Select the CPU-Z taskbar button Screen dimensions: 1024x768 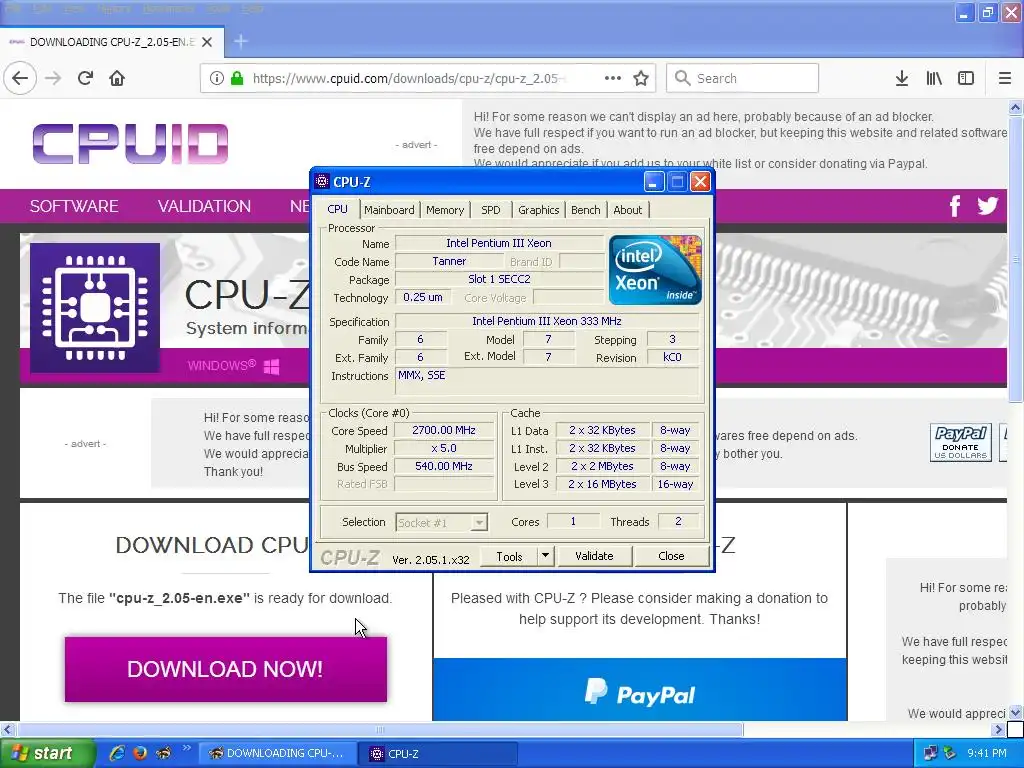[x=440, y=754]
